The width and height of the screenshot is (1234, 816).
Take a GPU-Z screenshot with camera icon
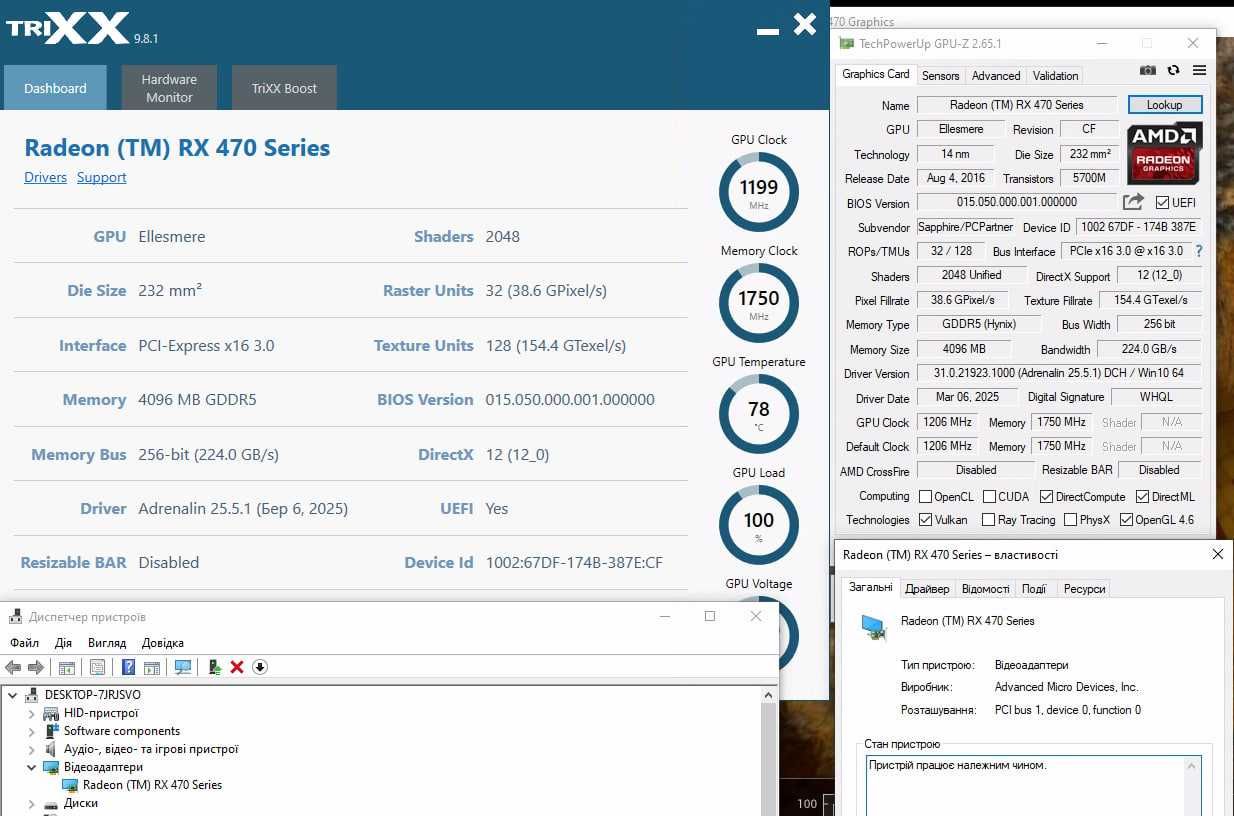tap(1148, 71)
